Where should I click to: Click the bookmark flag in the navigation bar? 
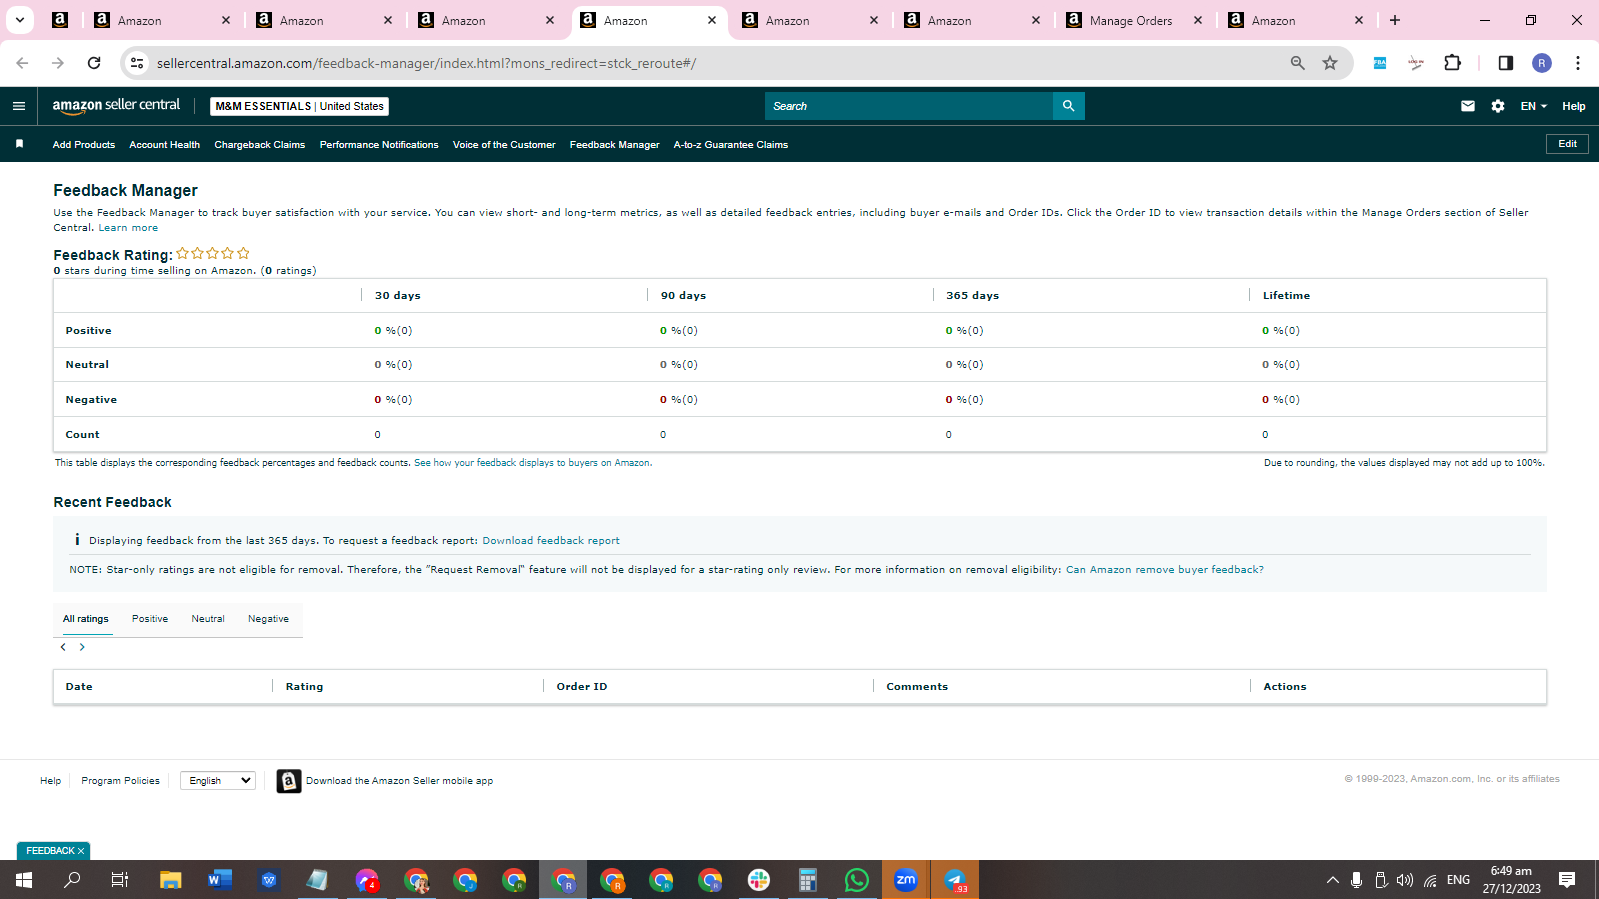pos(19,144)
